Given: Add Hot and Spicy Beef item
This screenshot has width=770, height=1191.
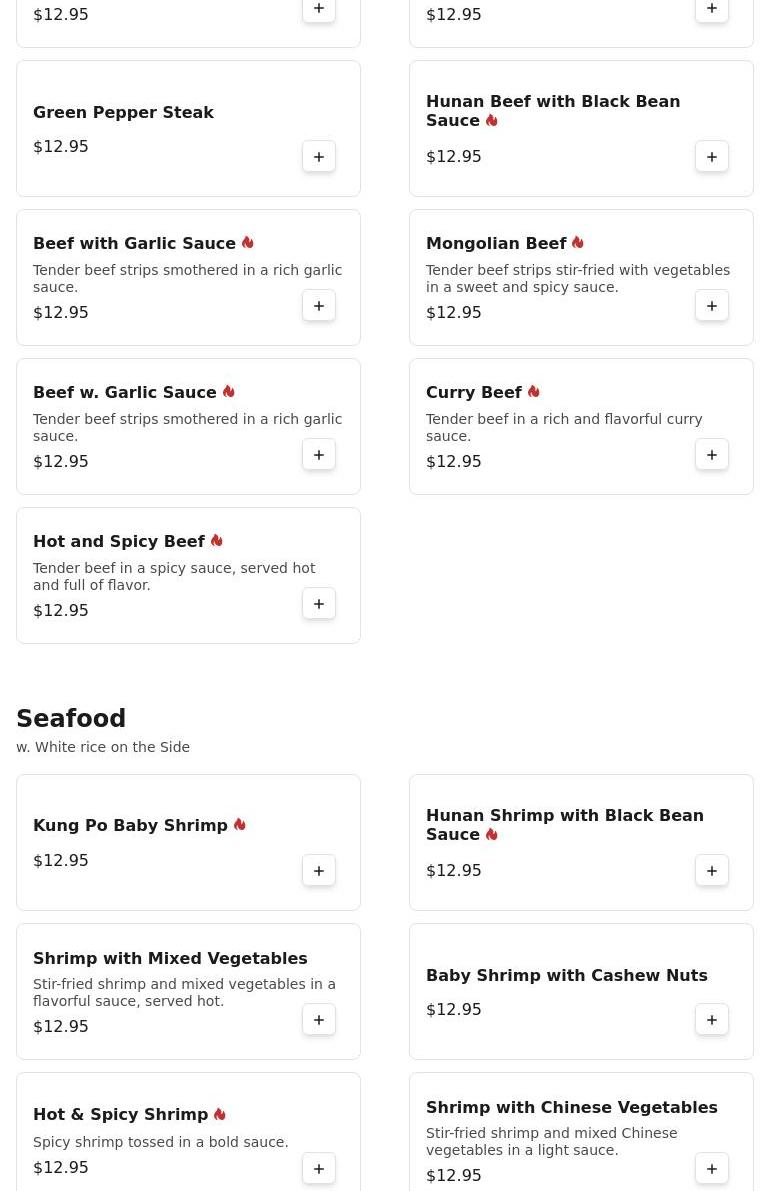Looking at the screenshot, I should coord(319,604).
